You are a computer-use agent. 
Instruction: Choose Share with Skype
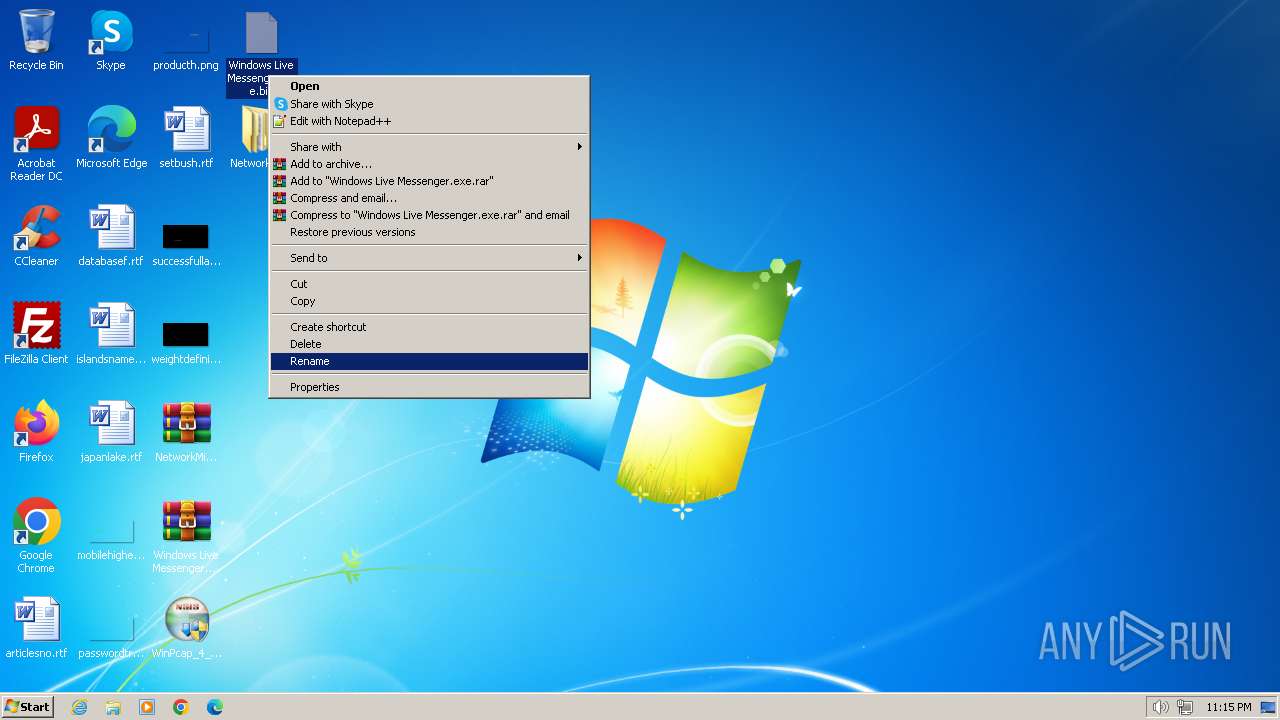pyautogui.click(x=429, y=104)
